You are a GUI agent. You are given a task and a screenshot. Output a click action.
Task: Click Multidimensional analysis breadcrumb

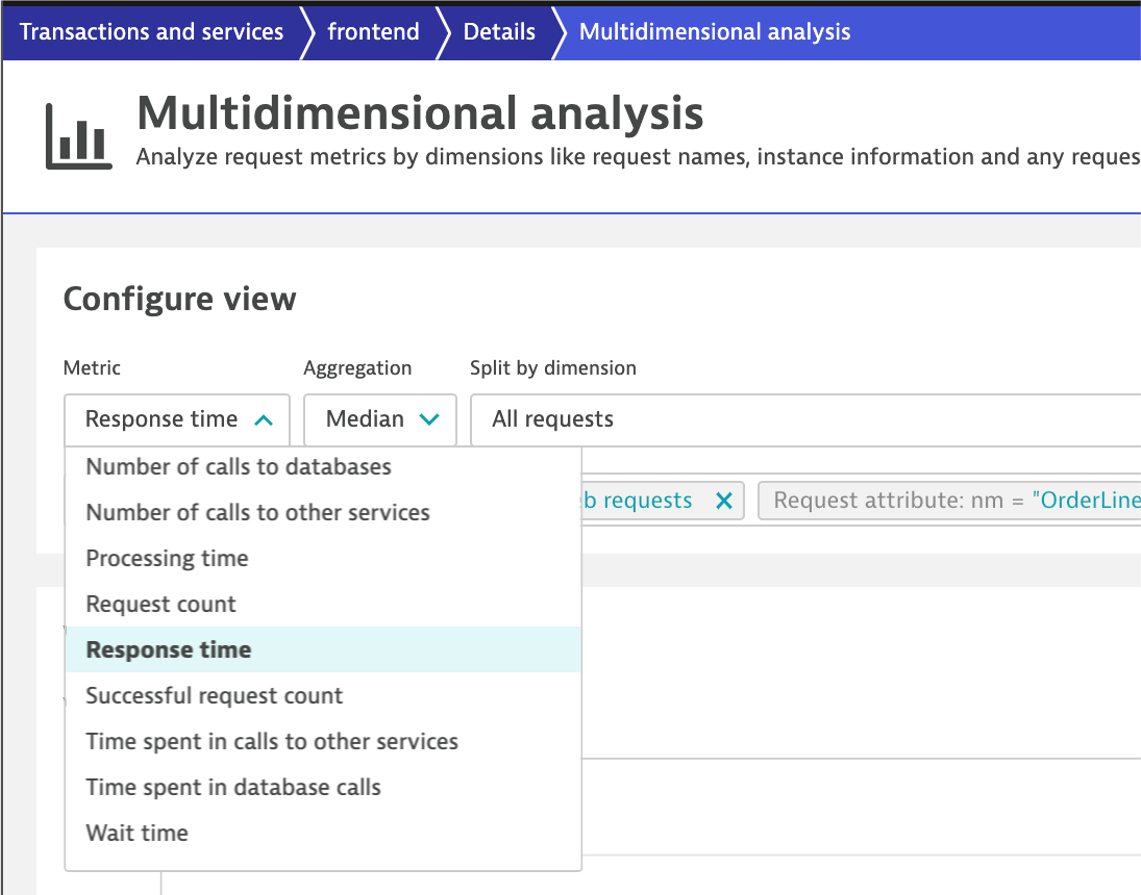[714, 31]
